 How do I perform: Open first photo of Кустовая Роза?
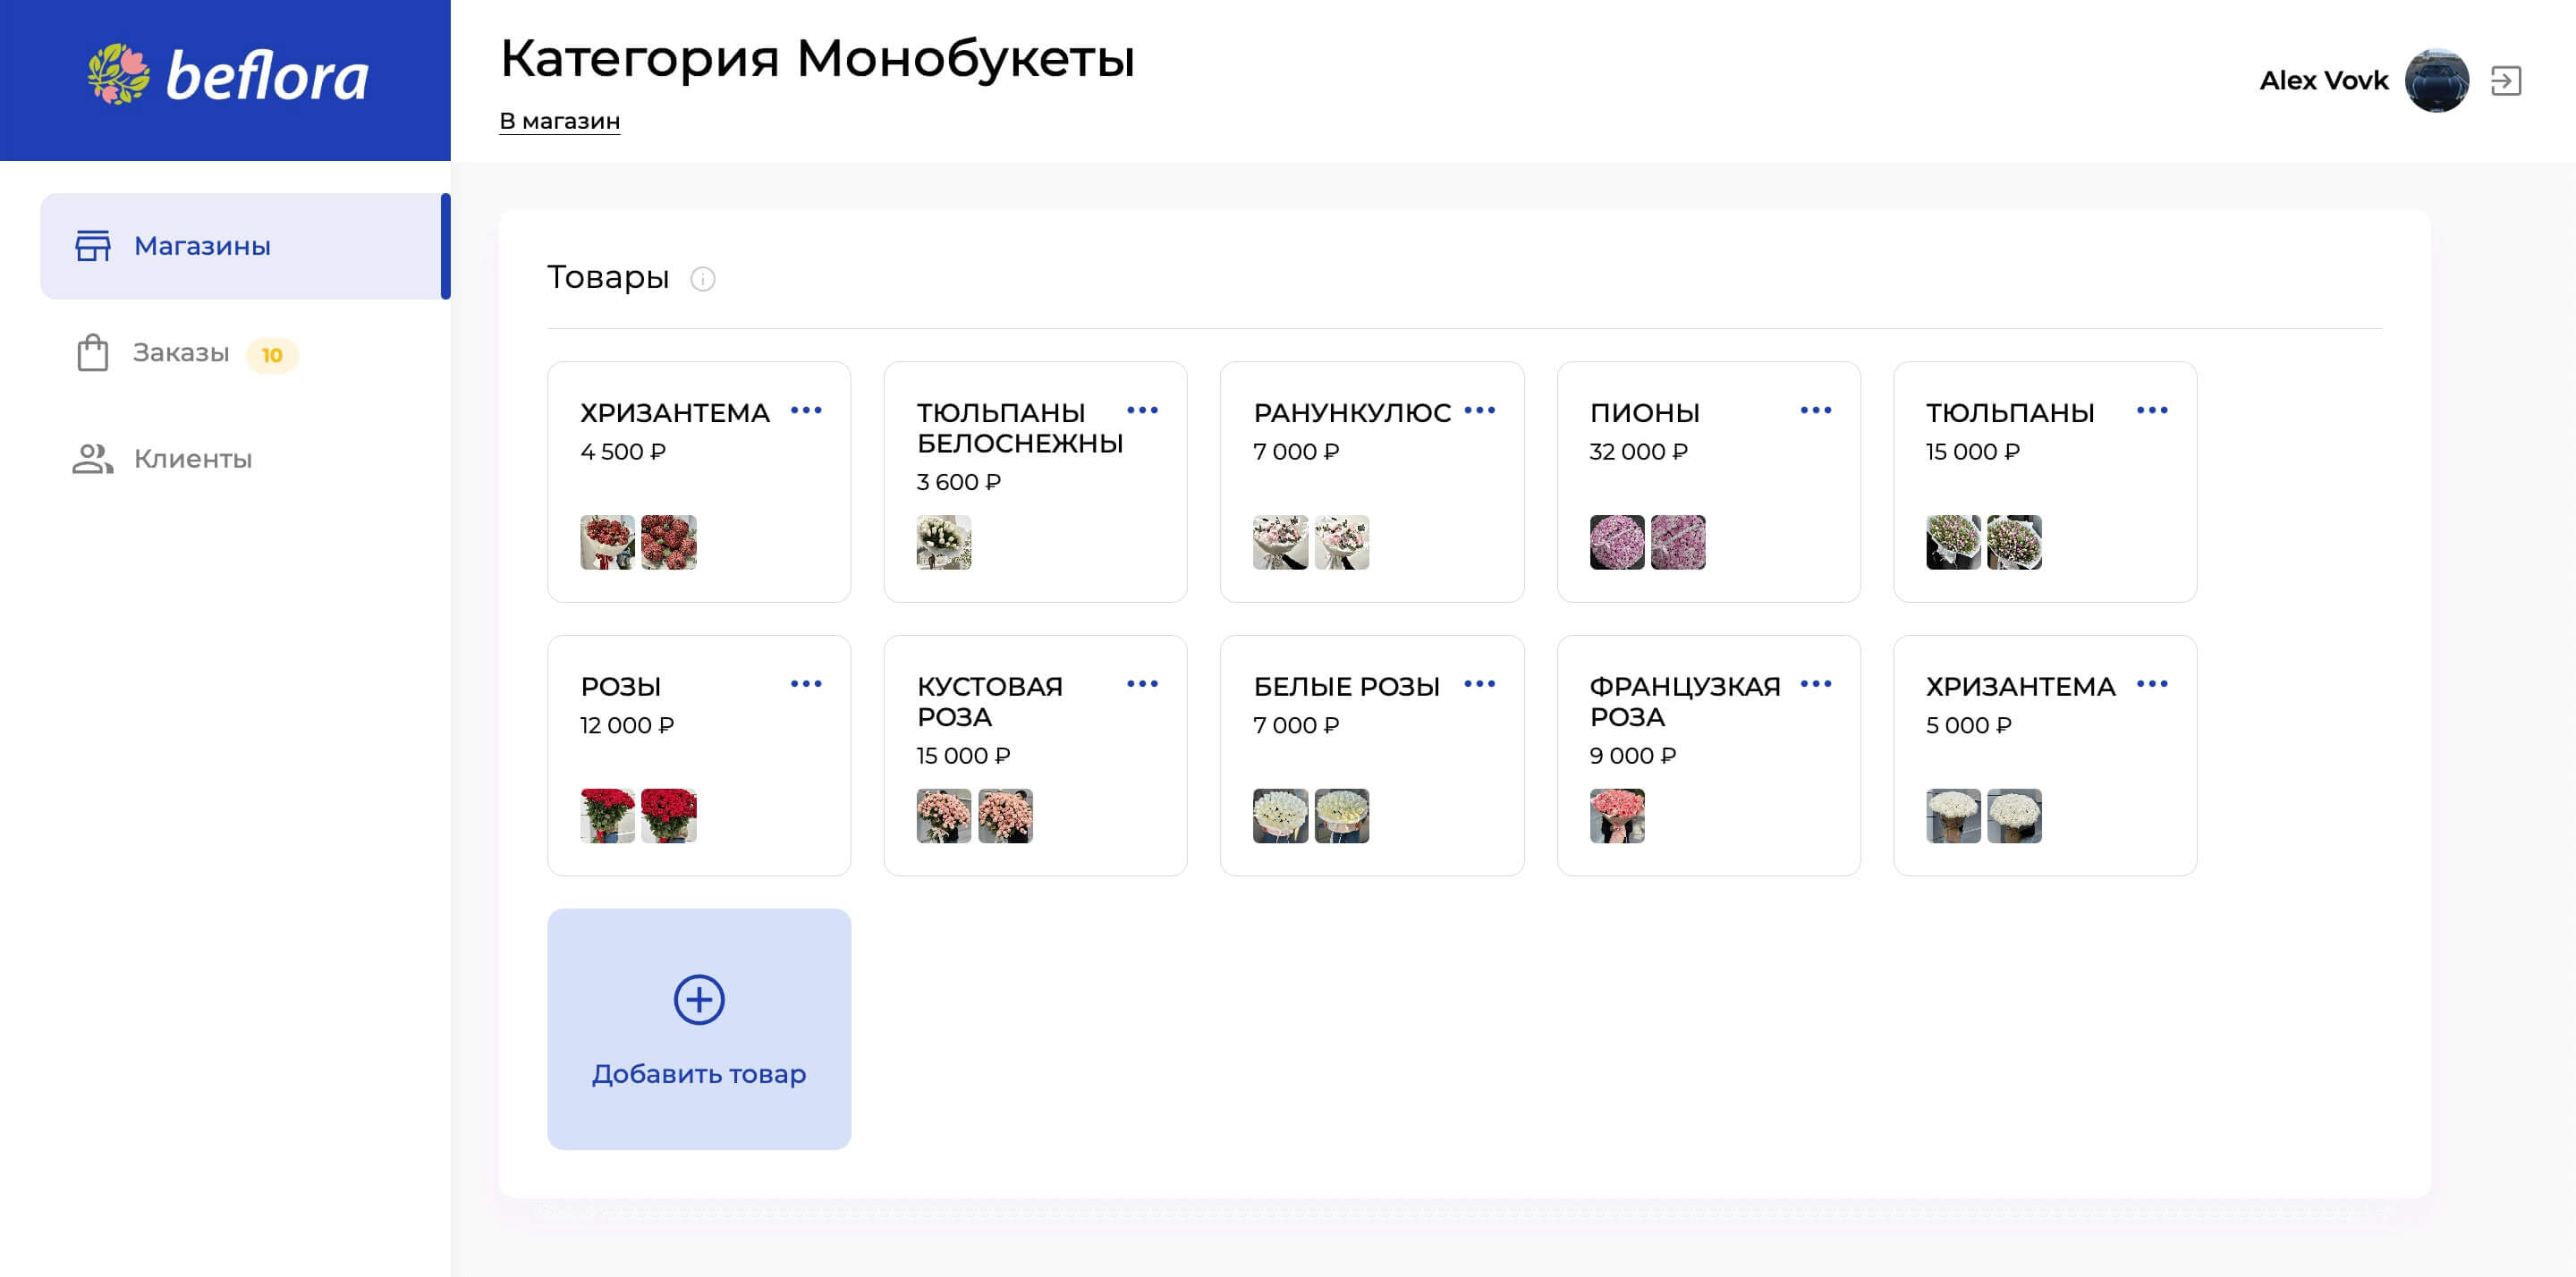click(x=944, y=816)
